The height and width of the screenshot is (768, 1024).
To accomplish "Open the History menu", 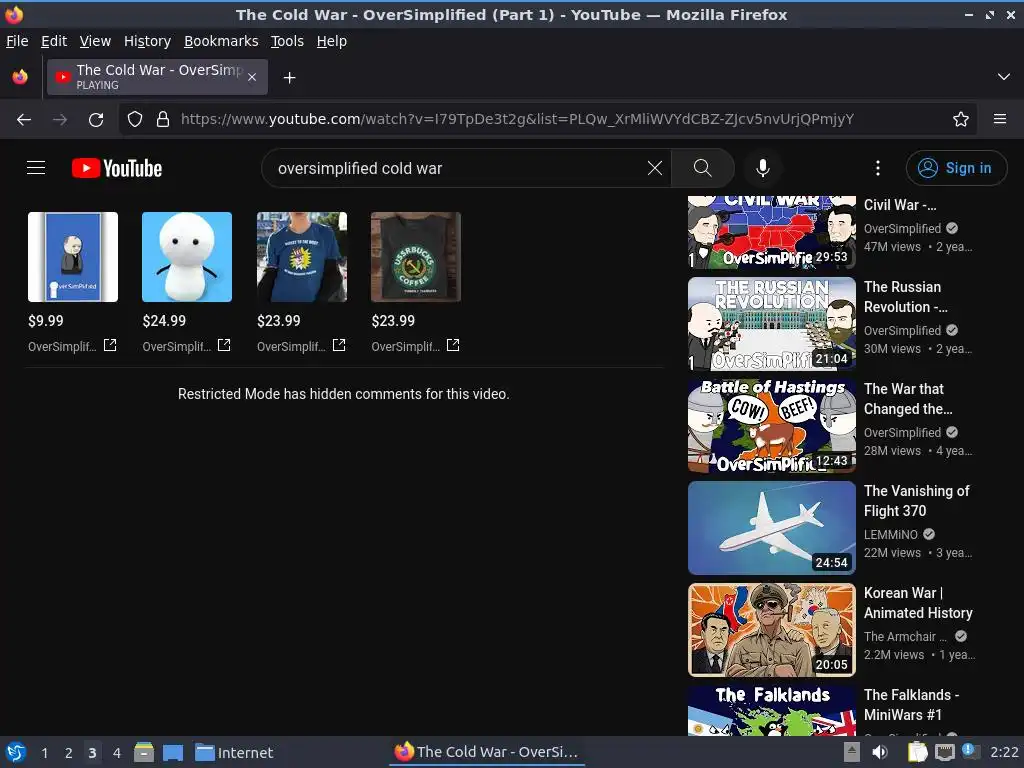I will pyautogui.click(x=148, y=41).
